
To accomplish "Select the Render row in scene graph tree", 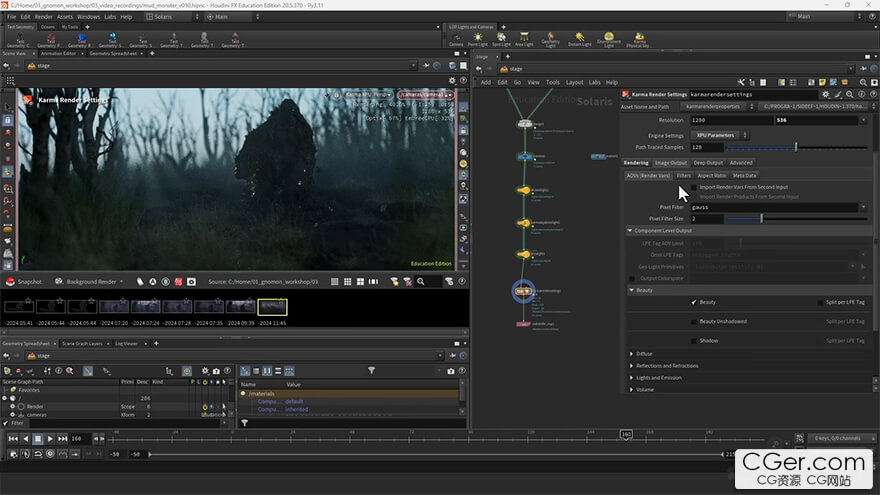I will 112,406.
